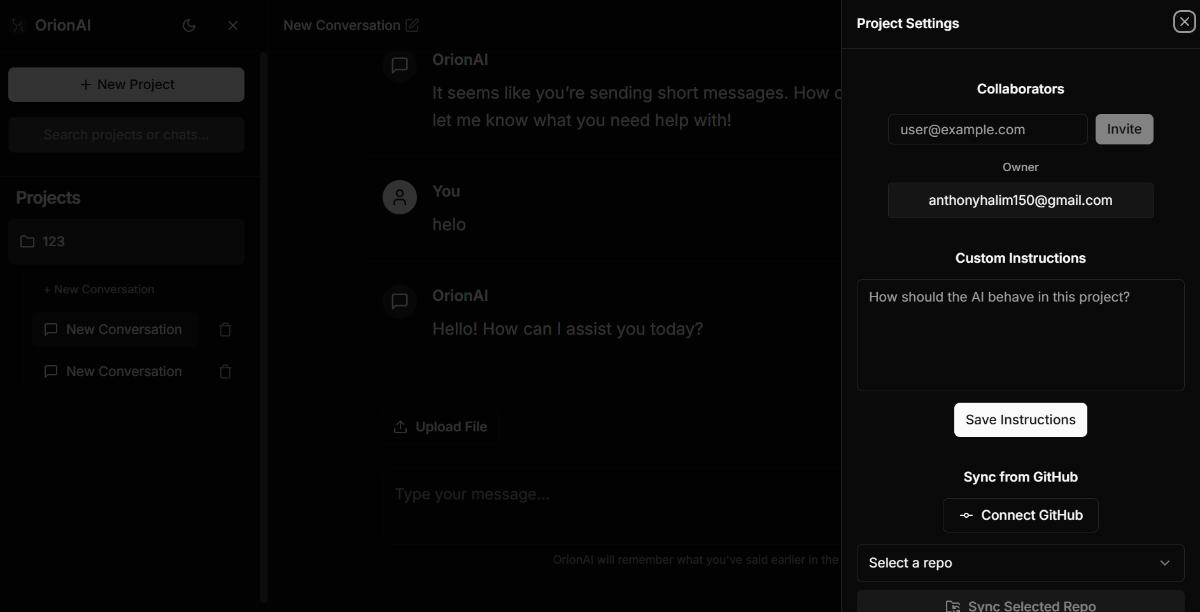Click Save Instructions button
Viewport: 1200px width, 612px height.
[x=1020, y=420]
